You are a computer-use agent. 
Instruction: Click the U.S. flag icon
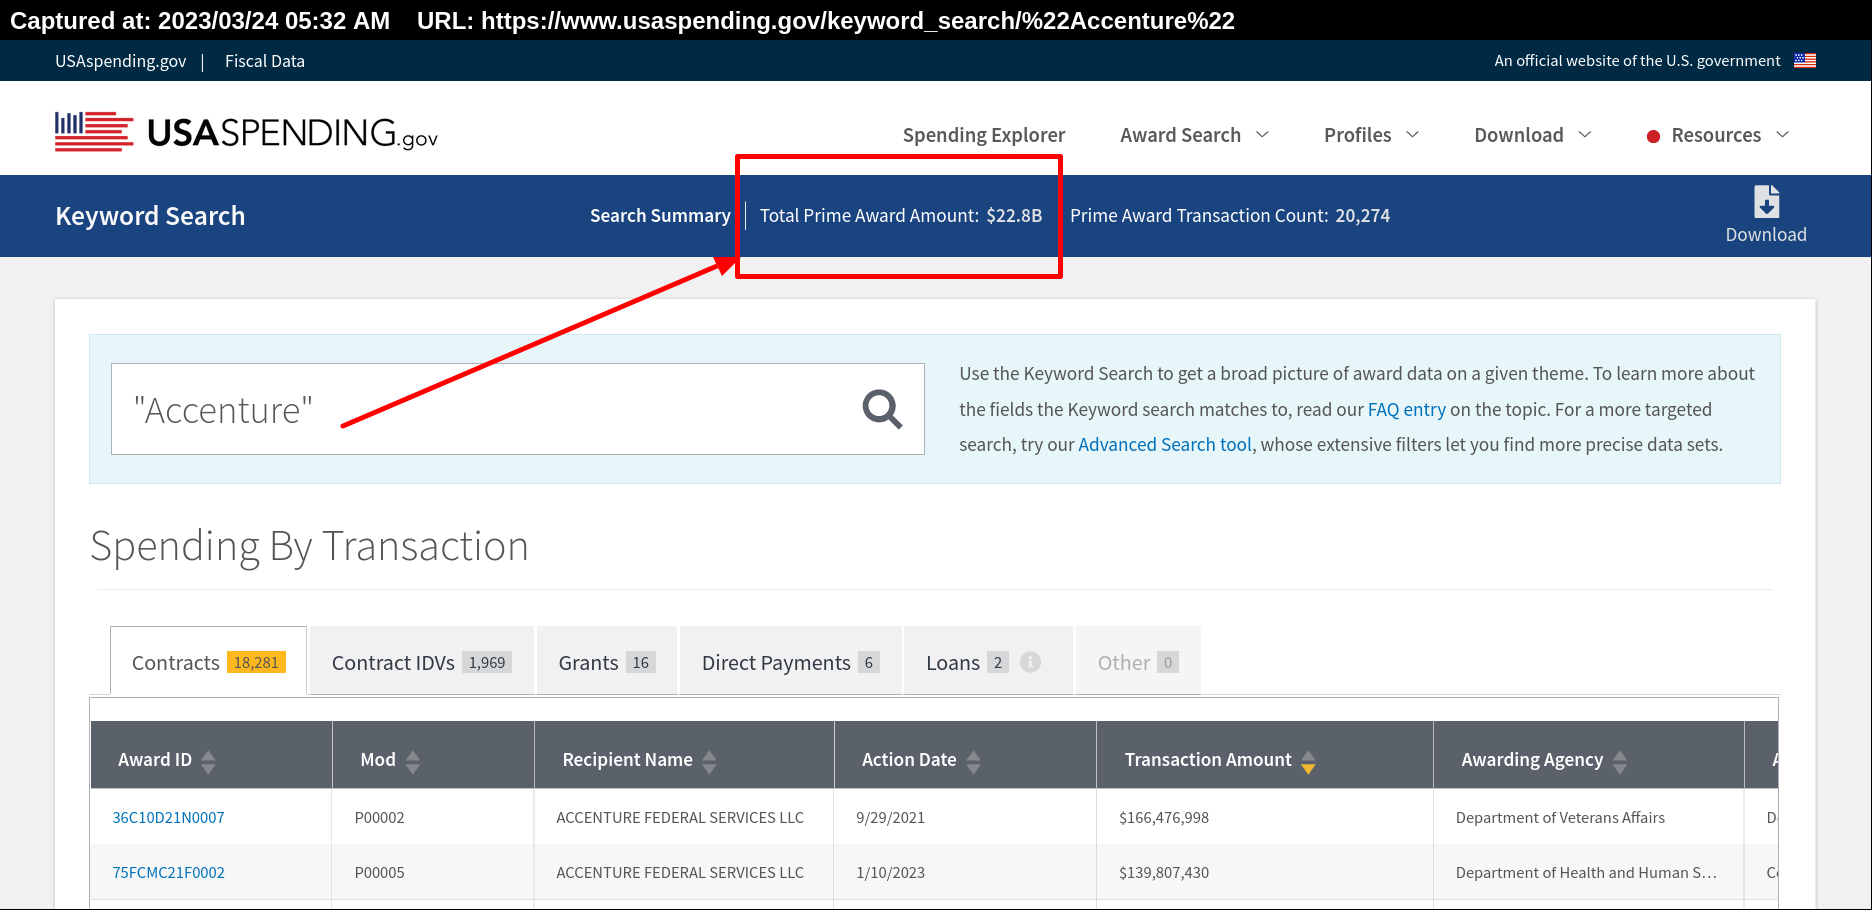(1805, 61)
